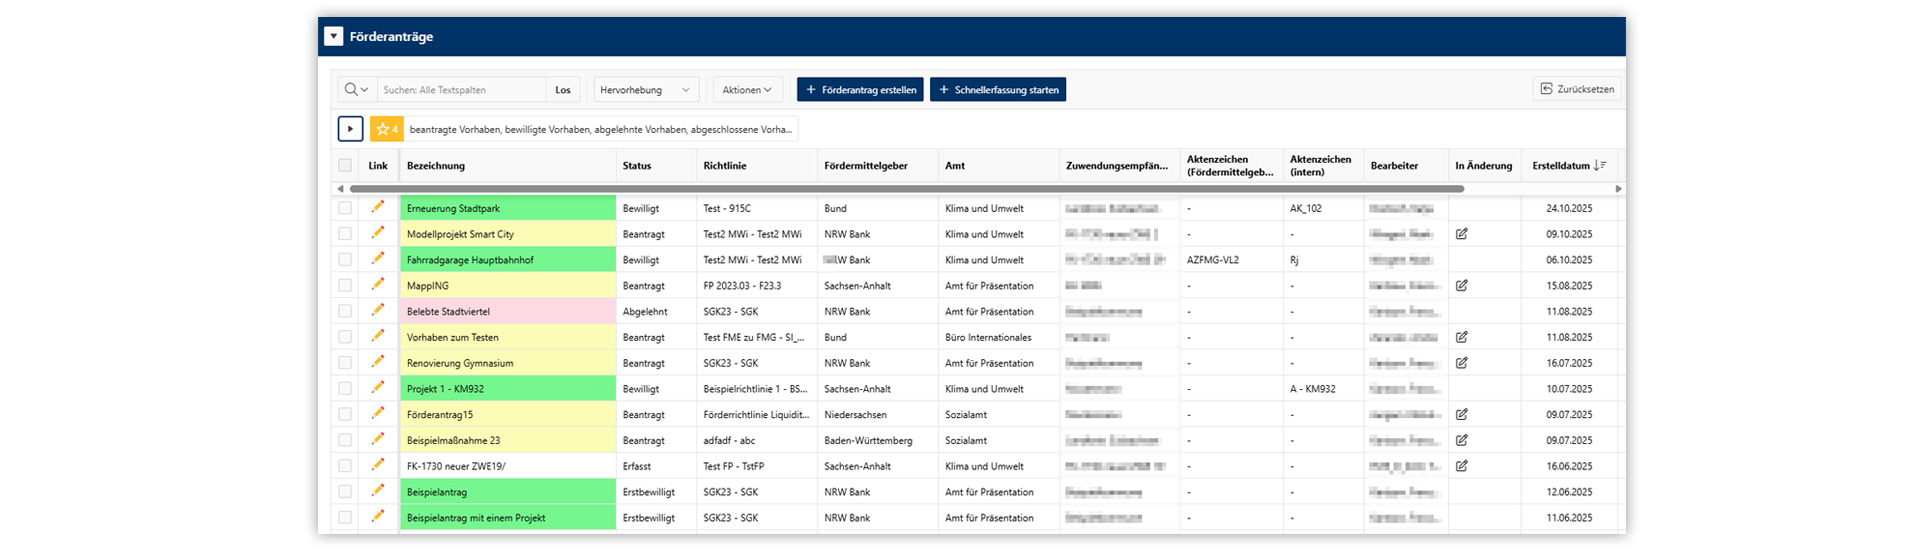Toggle the select-all checkbox in table header
Viewport: 1920px width, 550px height.
coord(345,166)
